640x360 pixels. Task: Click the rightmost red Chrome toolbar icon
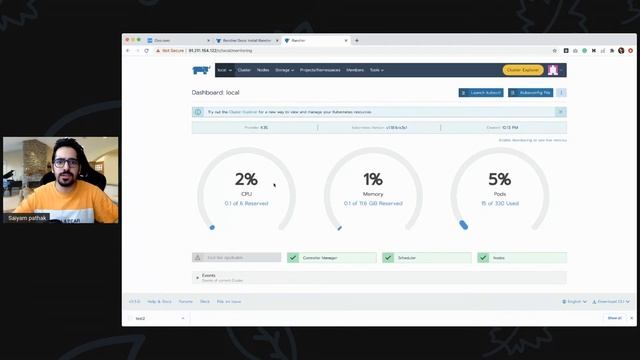pos(631,51)
